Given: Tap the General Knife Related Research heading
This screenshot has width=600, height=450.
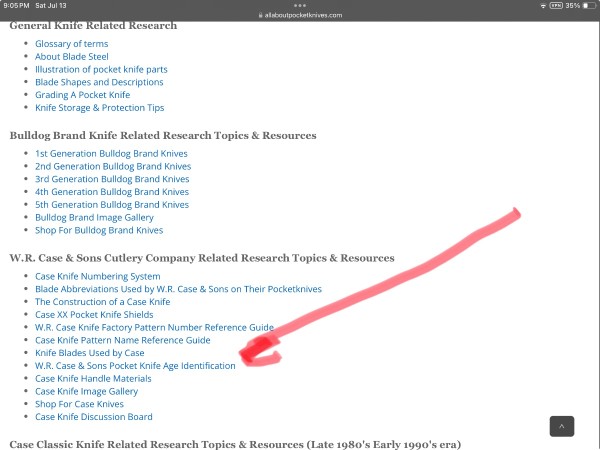Looking at the screenshot, I should point(93,26).
